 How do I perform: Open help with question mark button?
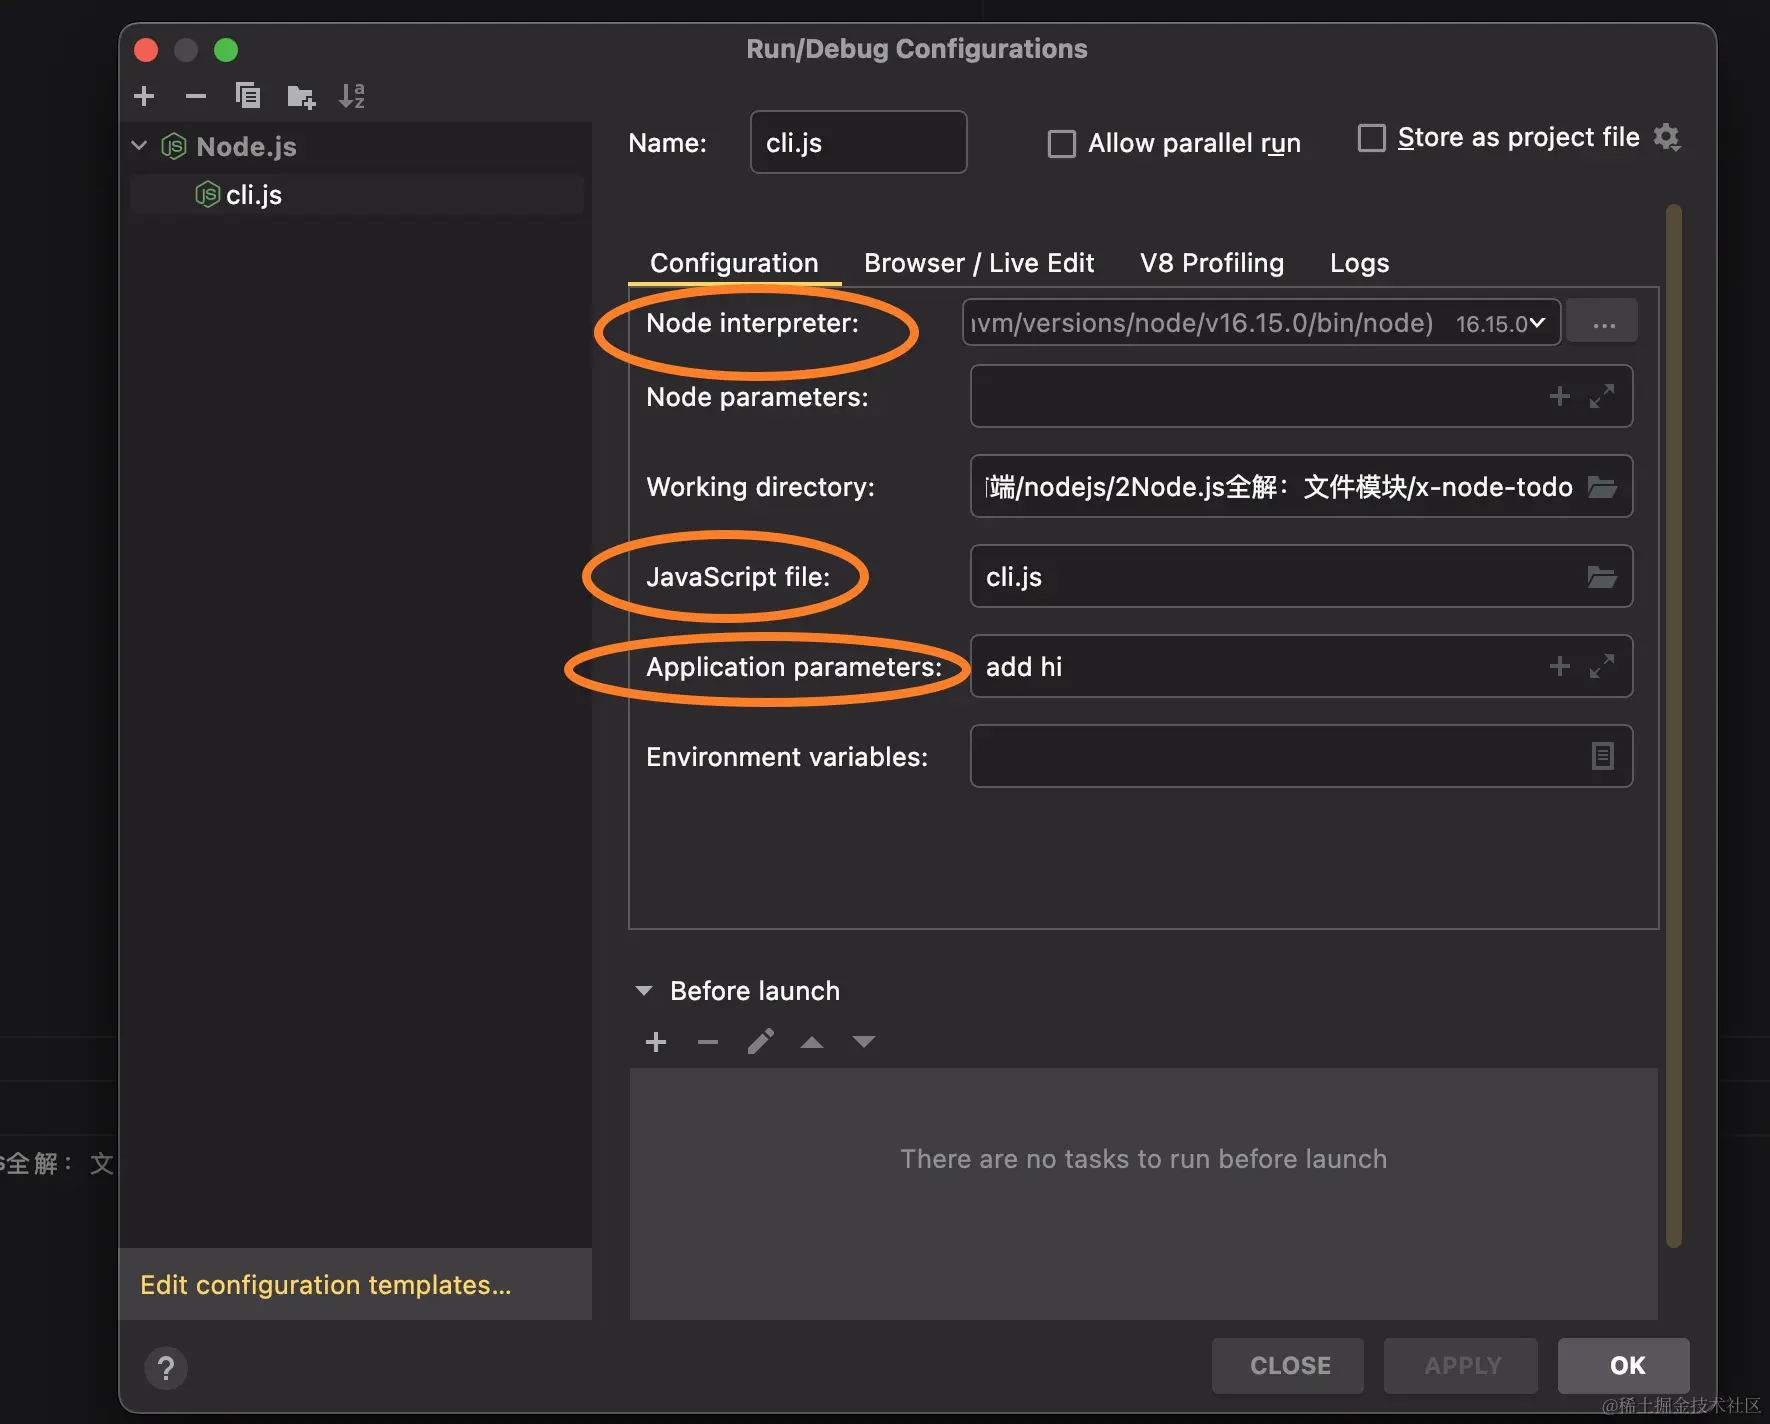point(166,1367)
